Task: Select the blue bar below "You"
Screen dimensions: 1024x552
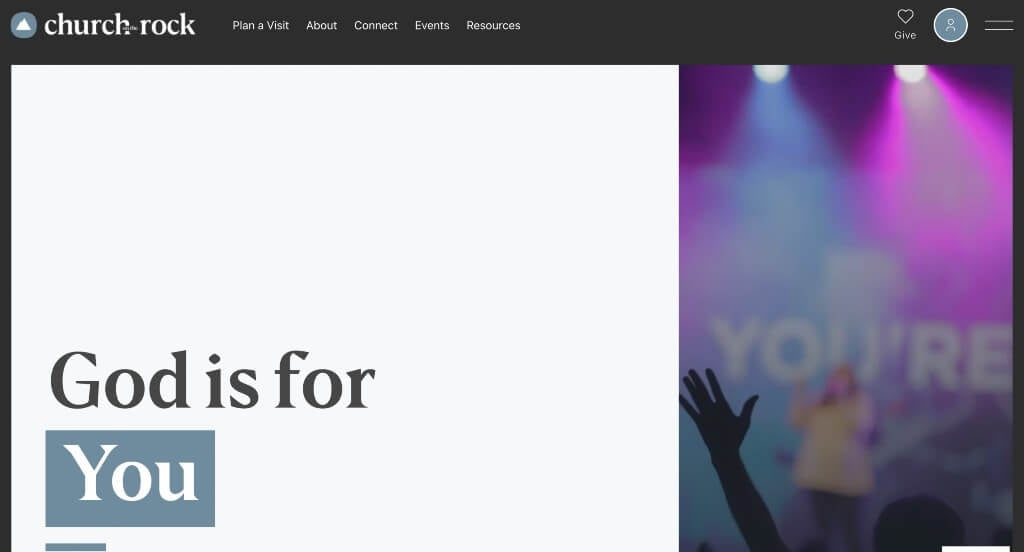Action: tap(76, 547)
